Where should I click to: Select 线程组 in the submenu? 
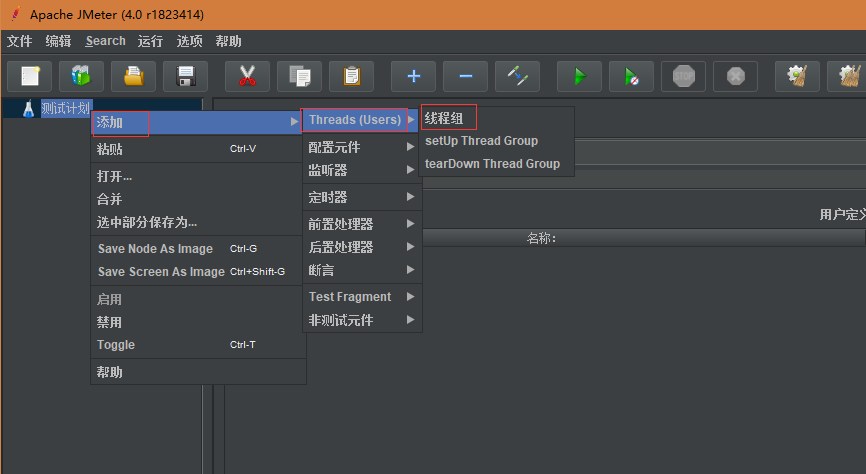point(497,118)
